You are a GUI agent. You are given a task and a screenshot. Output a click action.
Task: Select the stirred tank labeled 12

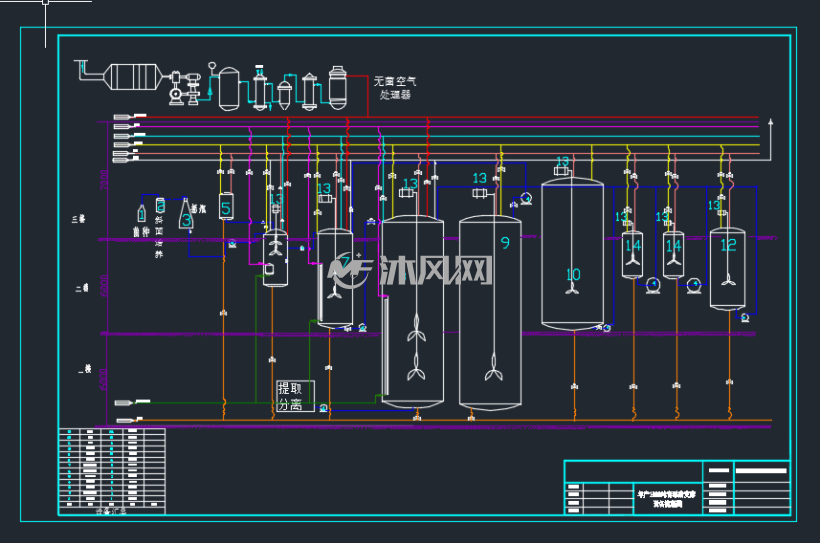[x=727, y=269]
